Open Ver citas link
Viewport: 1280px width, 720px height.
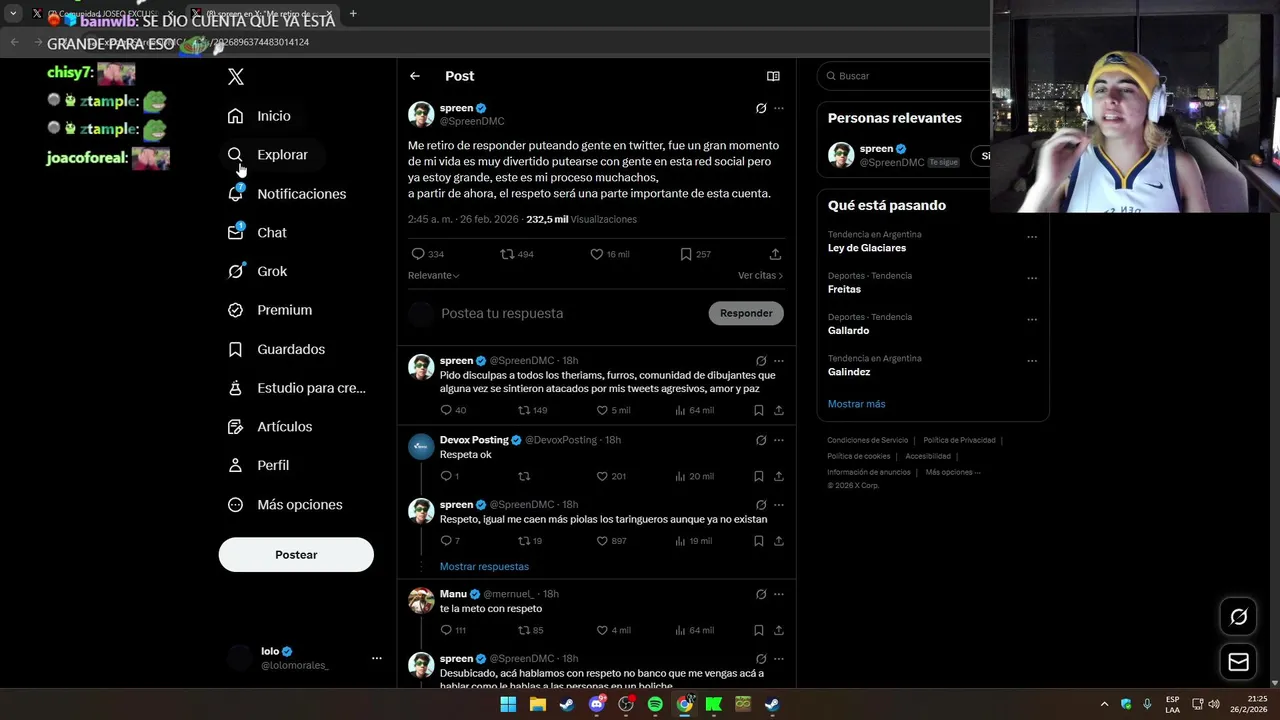pyautogui.click(x=760, y=275)
